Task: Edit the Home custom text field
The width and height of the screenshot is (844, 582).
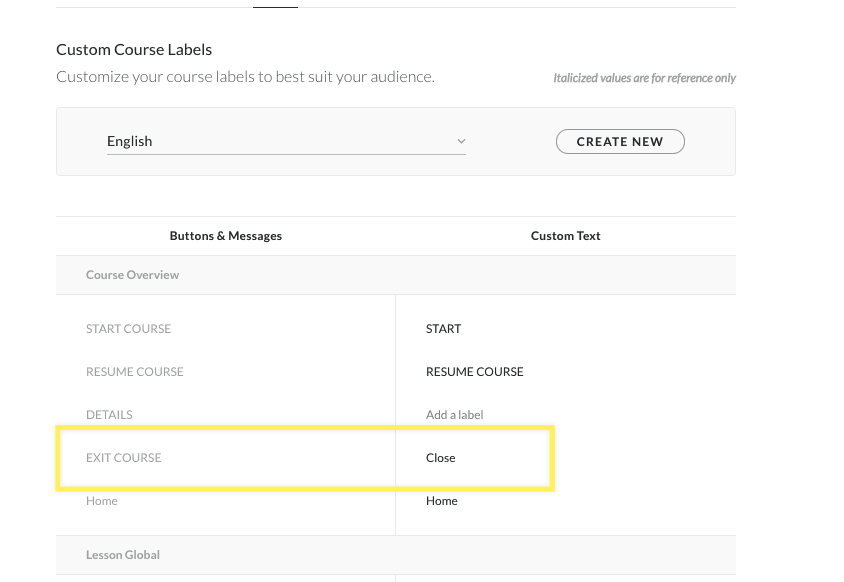Action: 442,501
